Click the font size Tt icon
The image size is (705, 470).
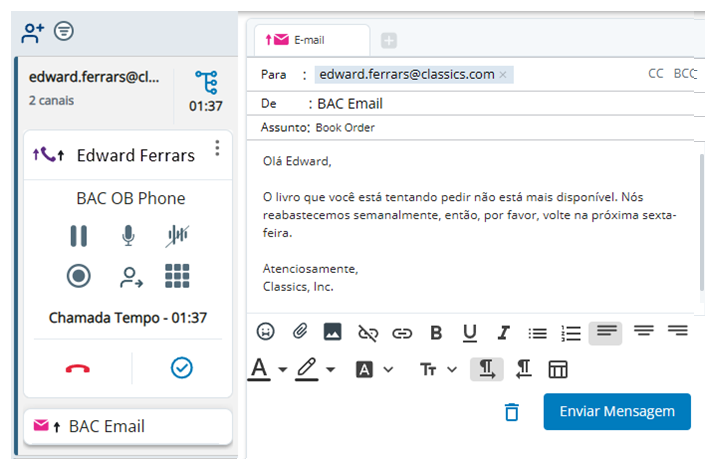click(428, 370)
